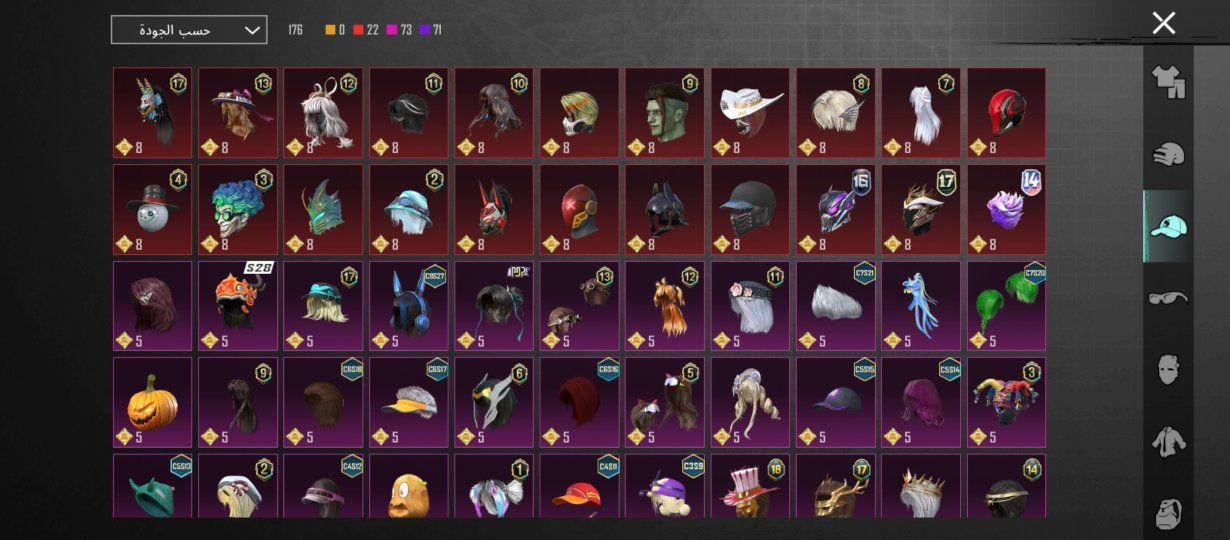Select the snowman with black hat item
The image size is (1230, 540).
[152, 209]
